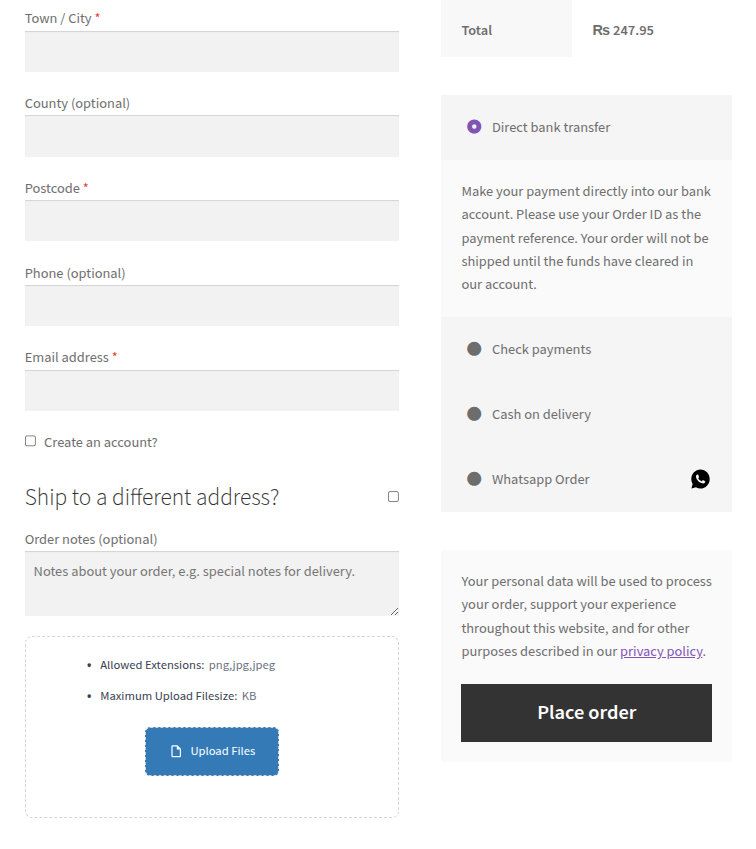Click the WhatsApp logo icon
This screenshot has width=756, height=849.
coord(700,479)
